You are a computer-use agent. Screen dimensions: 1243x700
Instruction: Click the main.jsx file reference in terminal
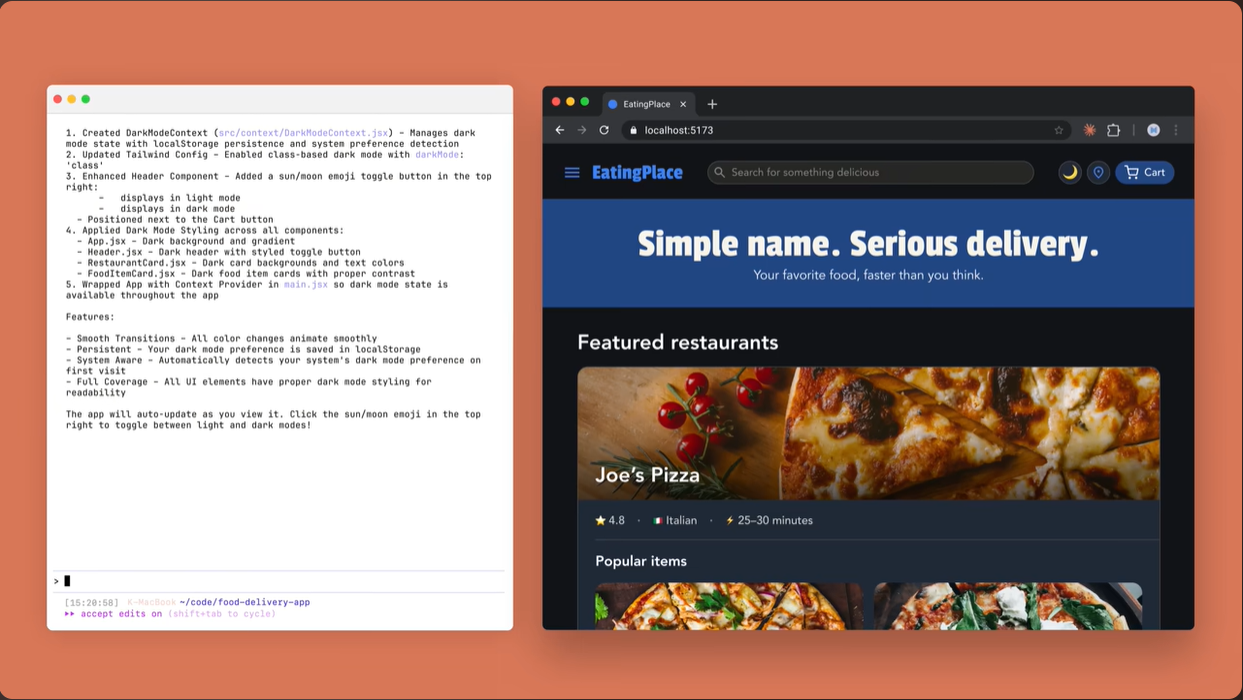(x=306, y=285)
